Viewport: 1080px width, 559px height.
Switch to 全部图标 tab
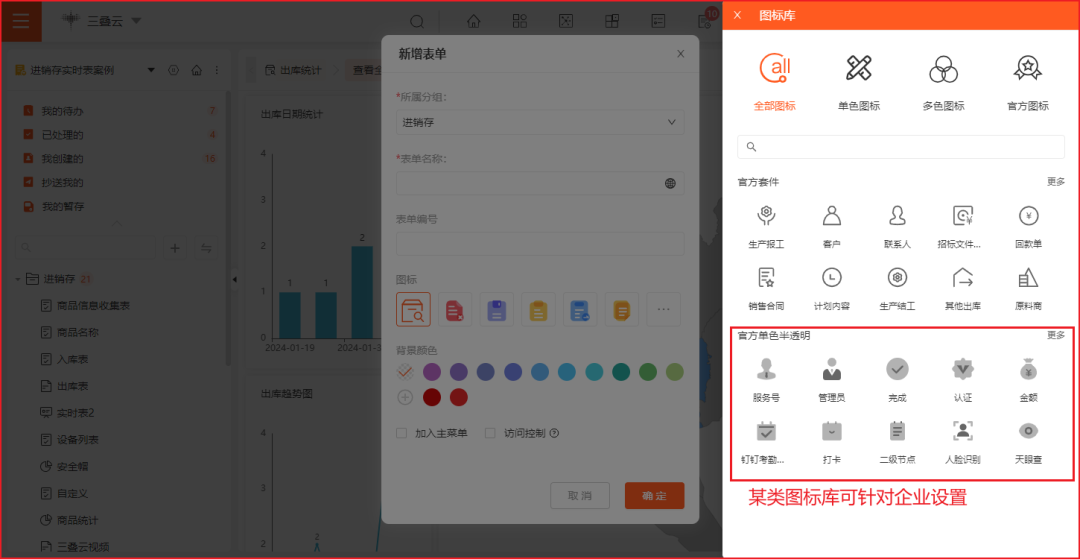pos(775,83)
